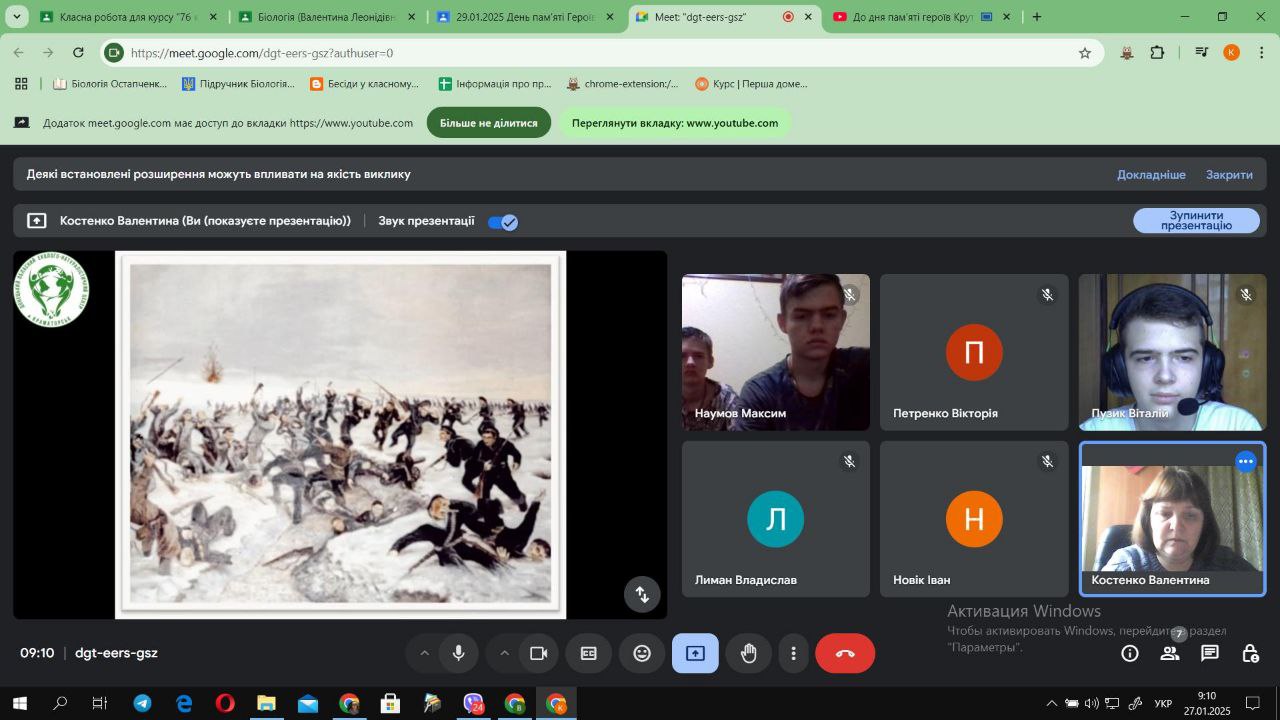The image size is (1280, 720).
Task: Open Chrome tab search dropdown
Action: point(17,17)
